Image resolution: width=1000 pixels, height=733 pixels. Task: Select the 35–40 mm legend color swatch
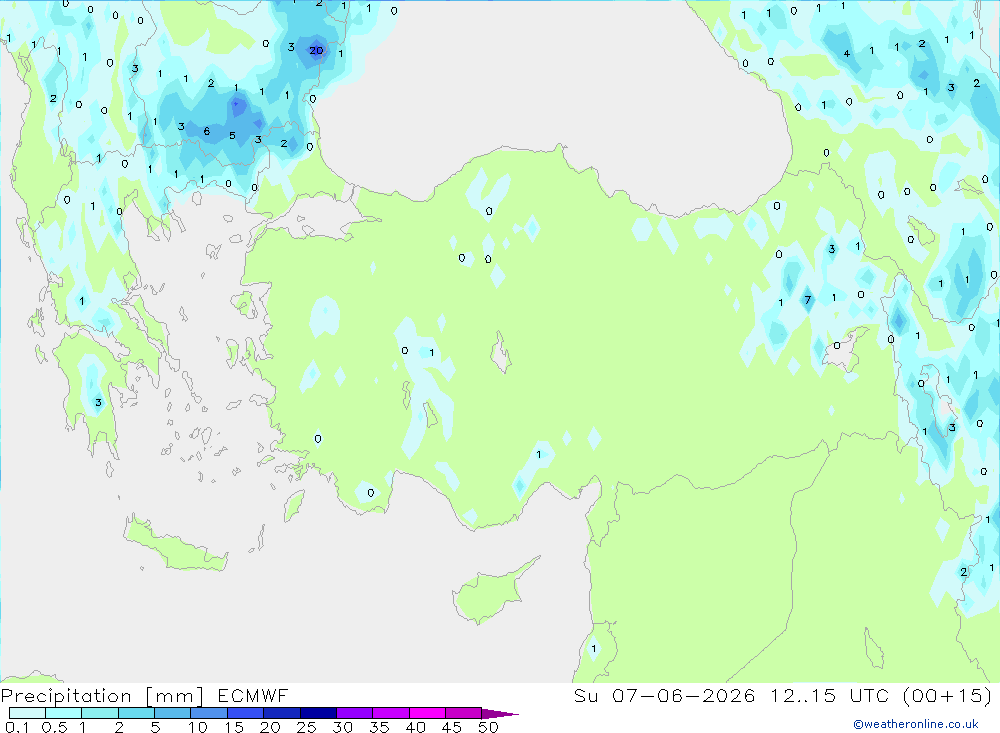click(391, 713)
